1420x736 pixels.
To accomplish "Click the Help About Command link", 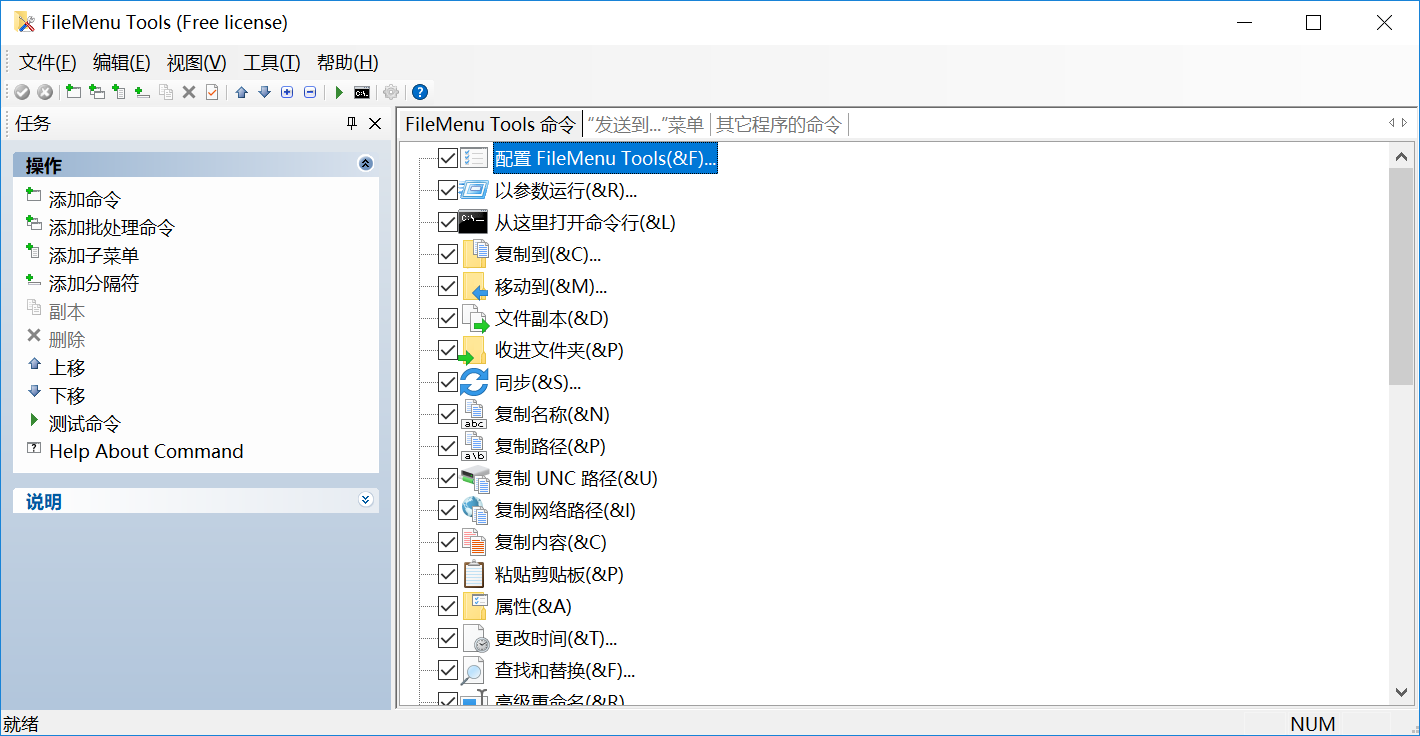I will 146,452.
